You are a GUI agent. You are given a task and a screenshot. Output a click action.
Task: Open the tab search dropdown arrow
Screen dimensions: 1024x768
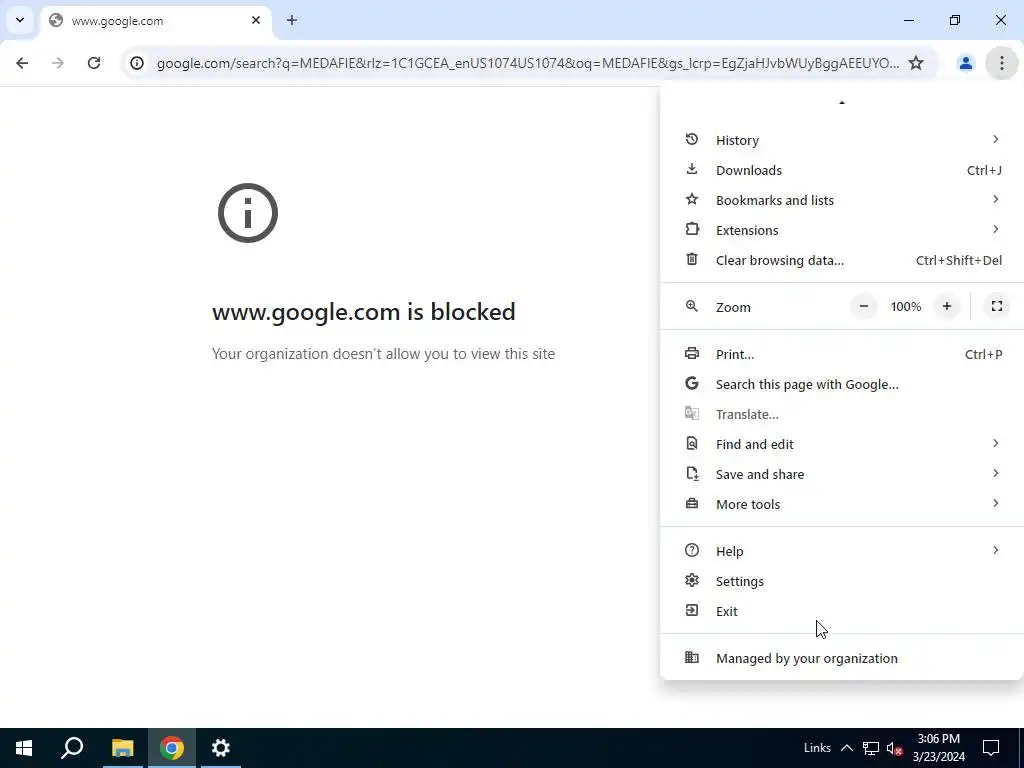tap(20, 20)
